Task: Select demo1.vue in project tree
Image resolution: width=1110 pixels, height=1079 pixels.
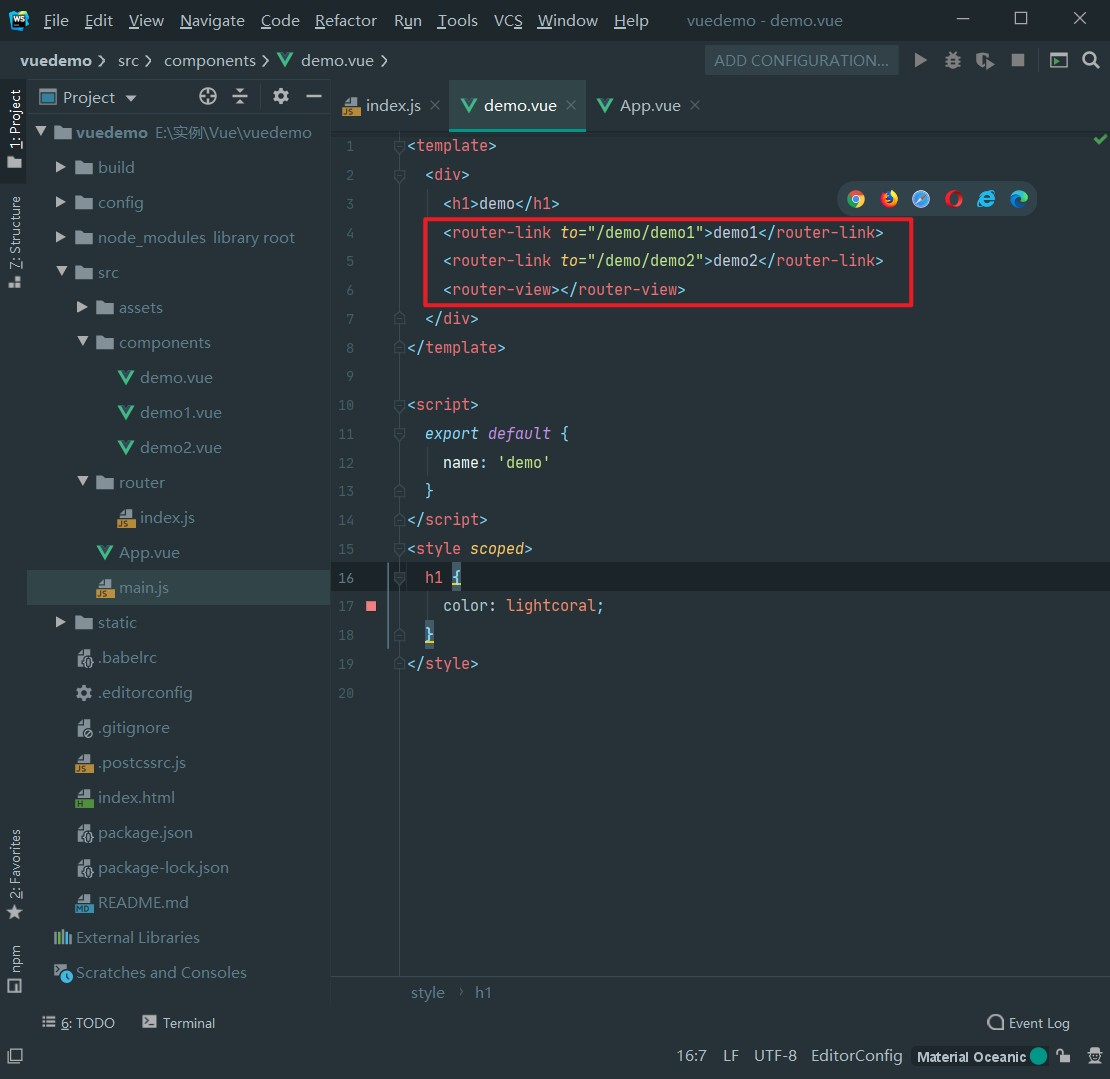Action: coord(180,412)
